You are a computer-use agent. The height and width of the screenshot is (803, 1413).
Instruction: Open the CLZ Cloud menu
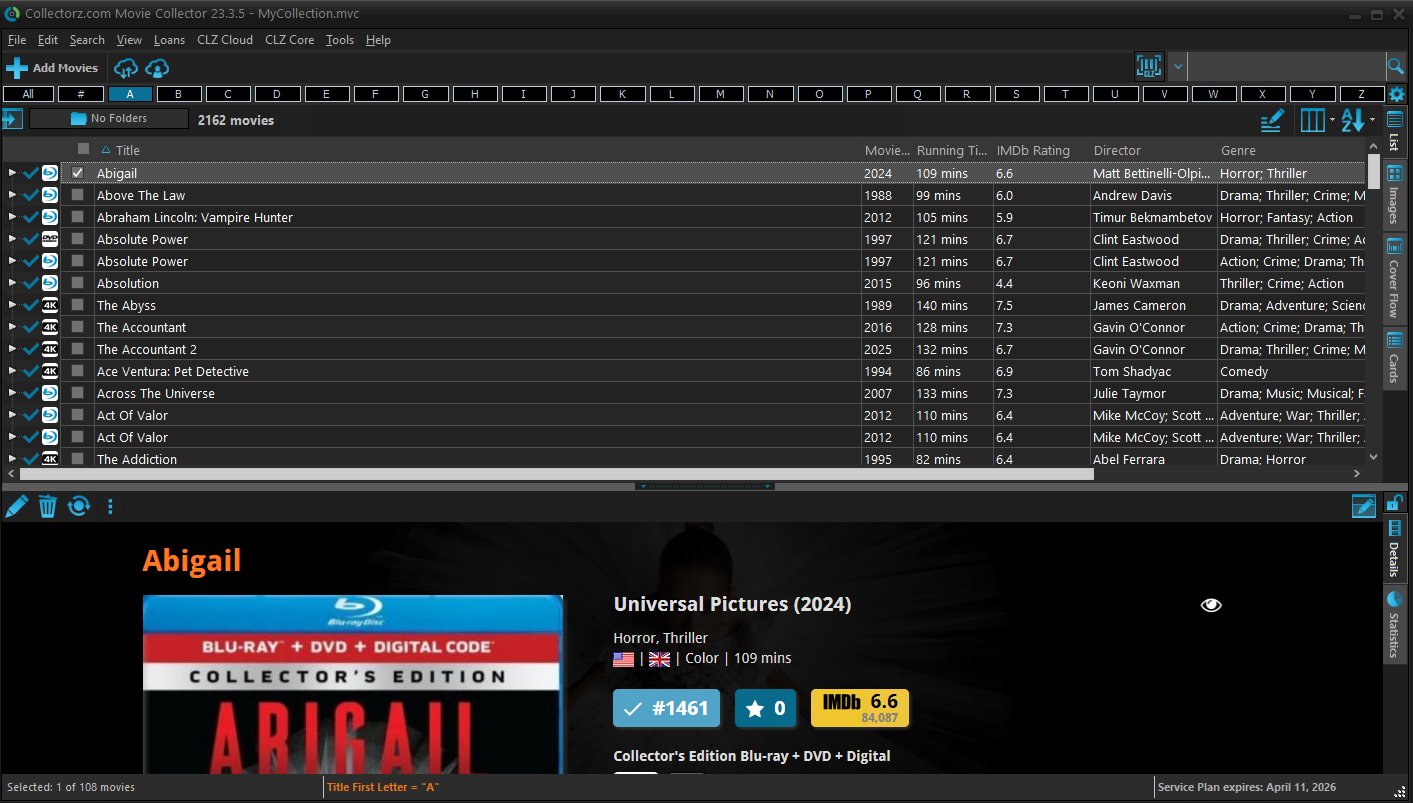225,40
